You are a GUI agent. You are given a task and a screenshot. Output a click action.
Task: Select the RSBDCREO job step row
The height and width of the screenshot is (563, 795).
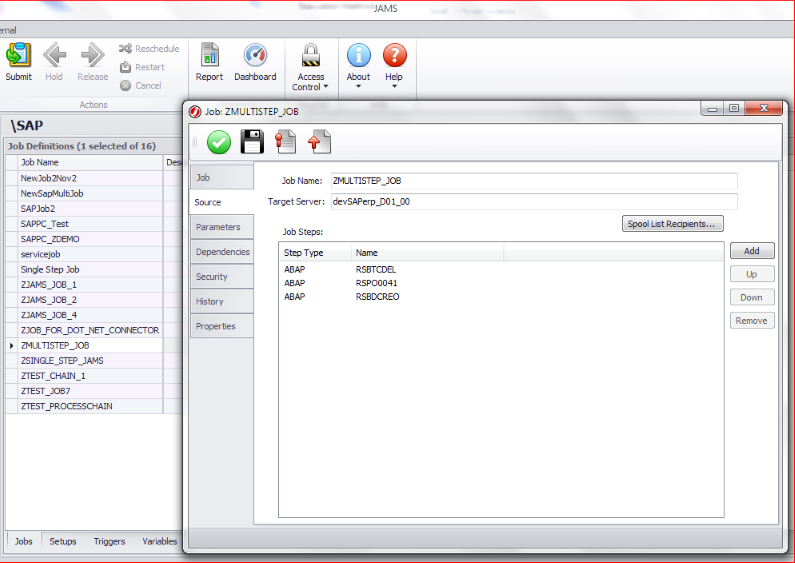coord(501,297)
